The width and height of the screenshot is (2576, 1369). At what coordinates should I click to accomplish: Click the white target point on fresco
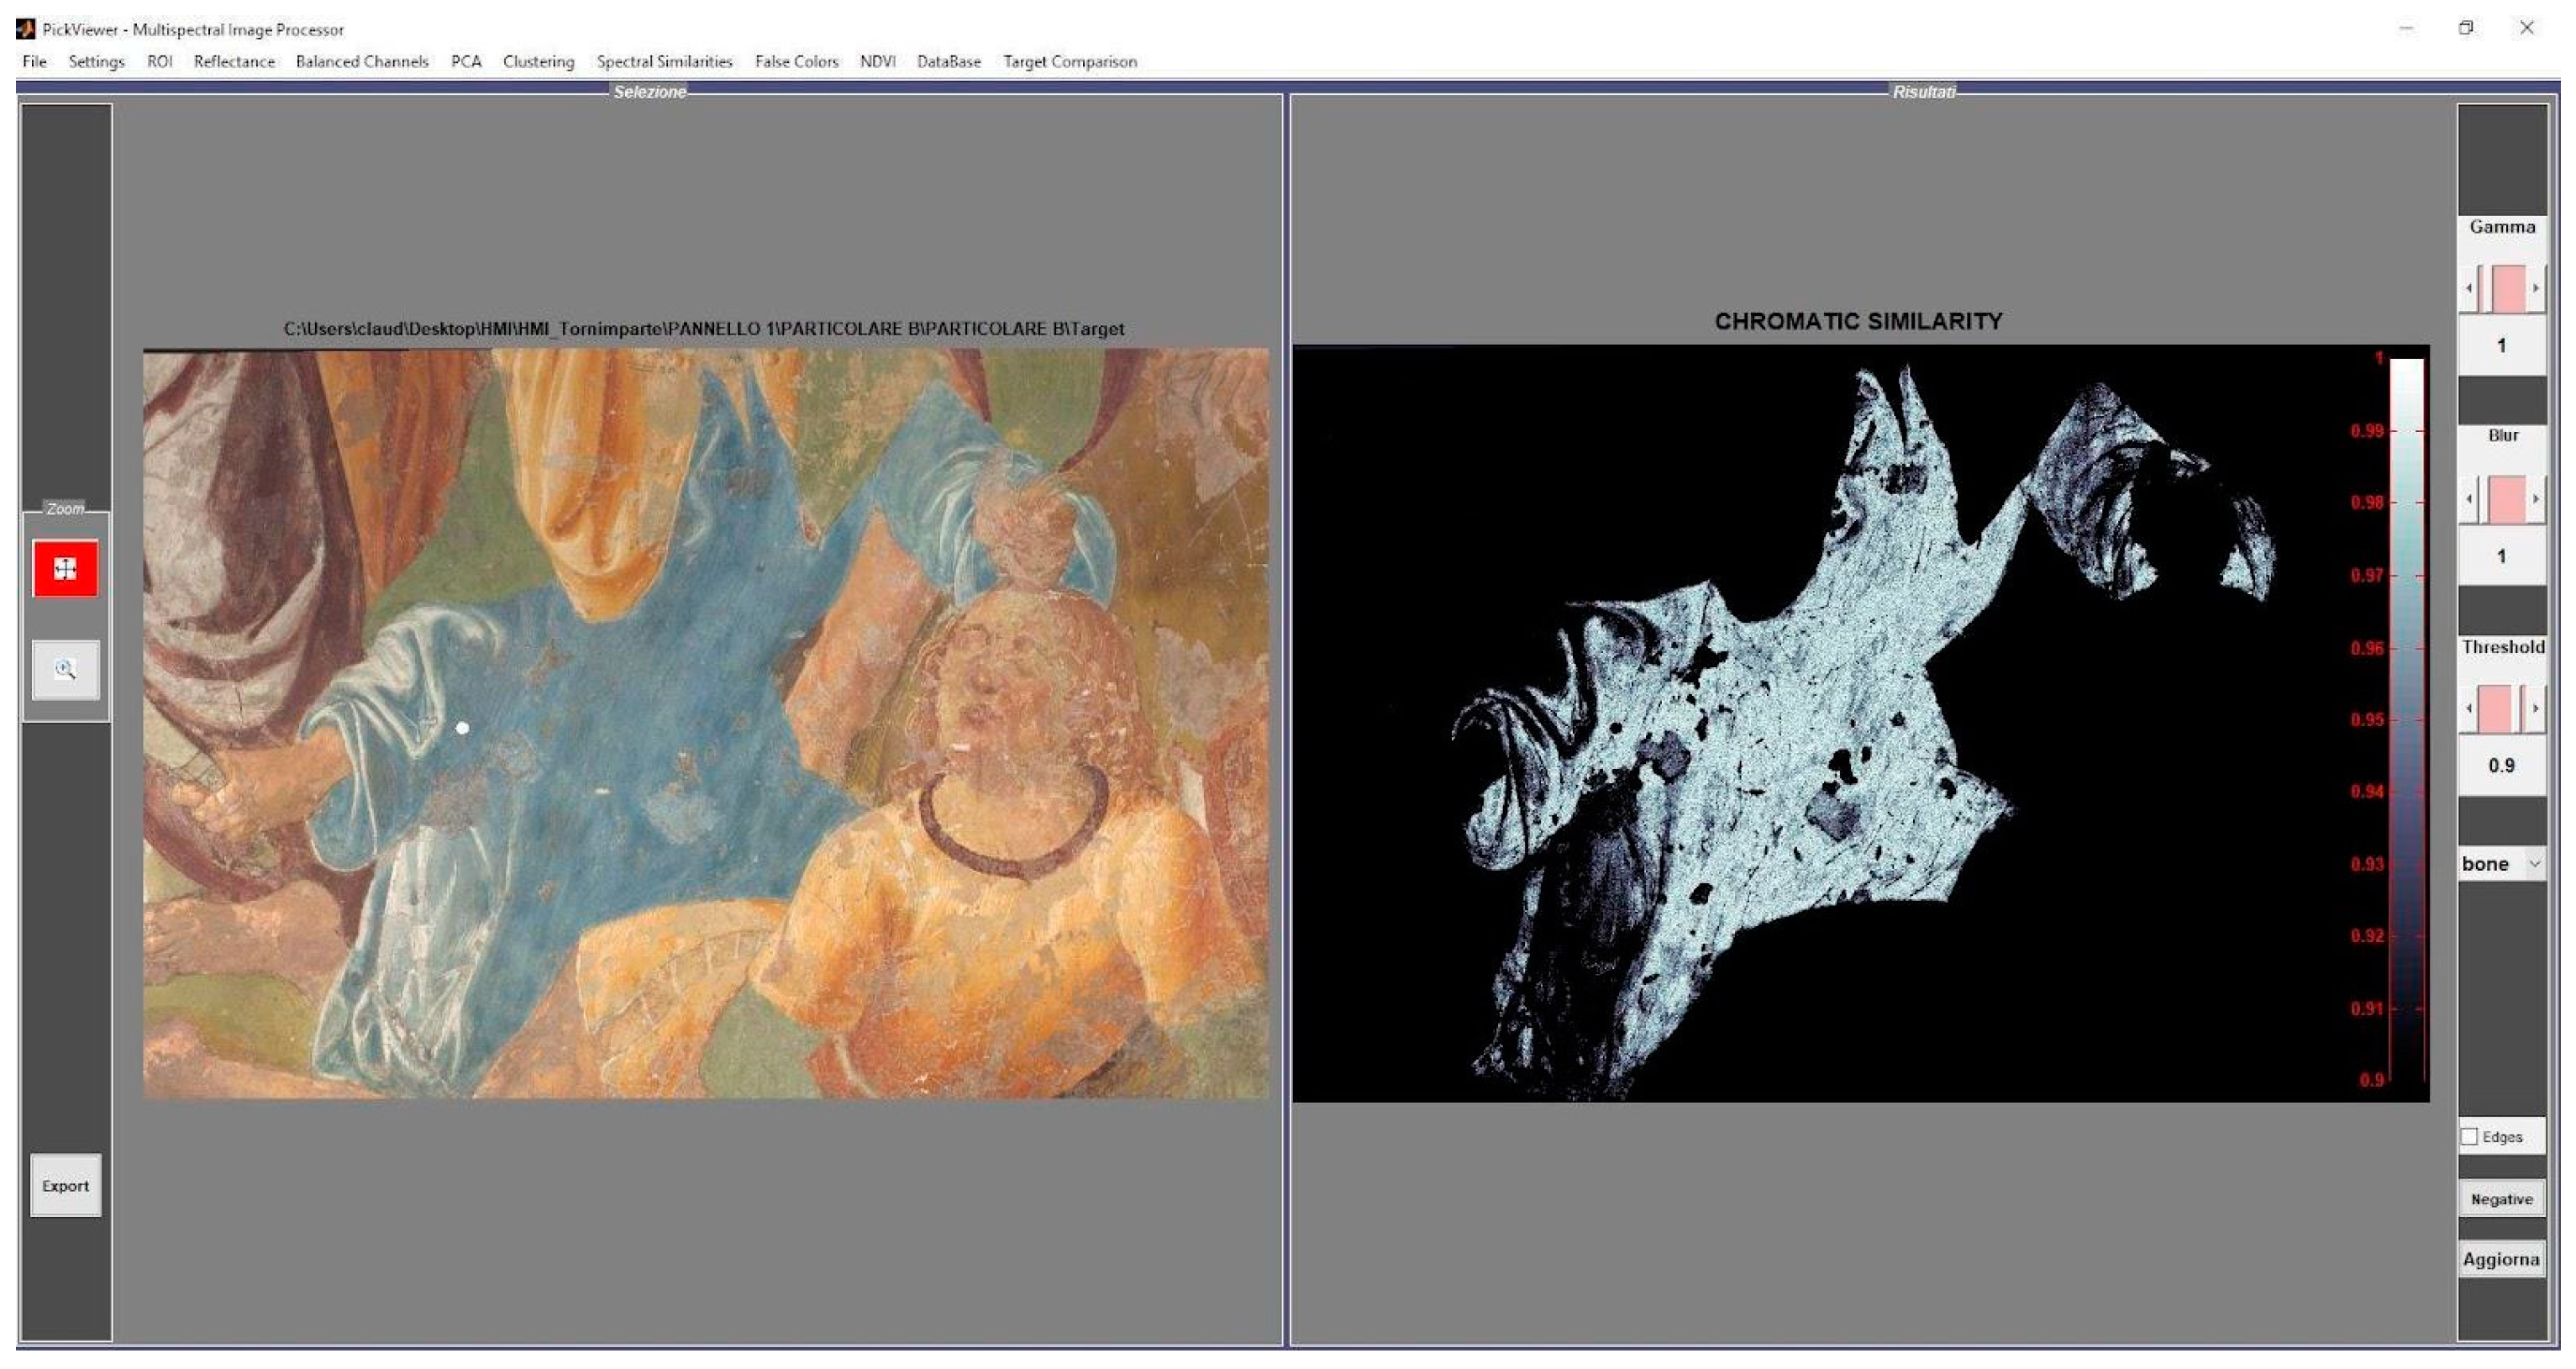coord(462,728)
